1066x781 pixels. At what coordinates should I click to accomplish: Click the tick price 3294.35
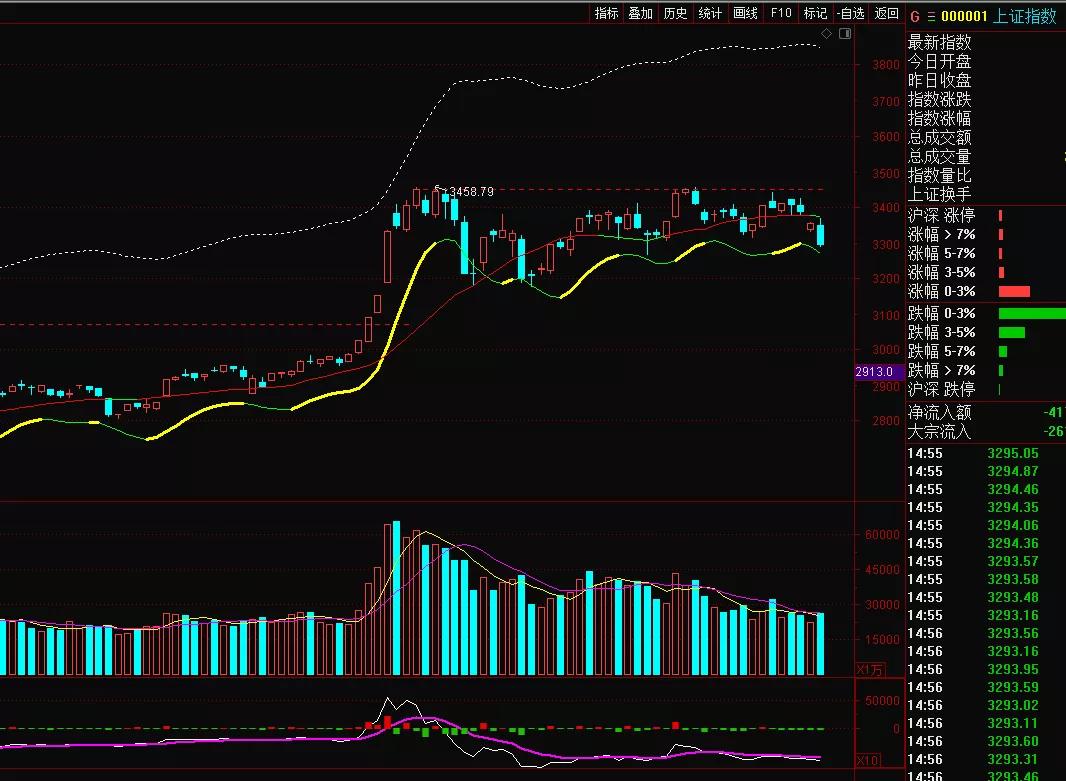coord(1013,507)
